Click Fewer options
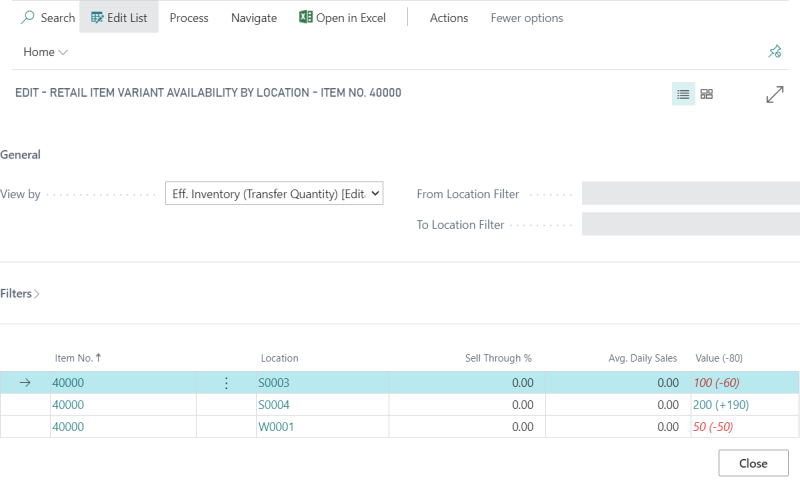 [526, 18]
